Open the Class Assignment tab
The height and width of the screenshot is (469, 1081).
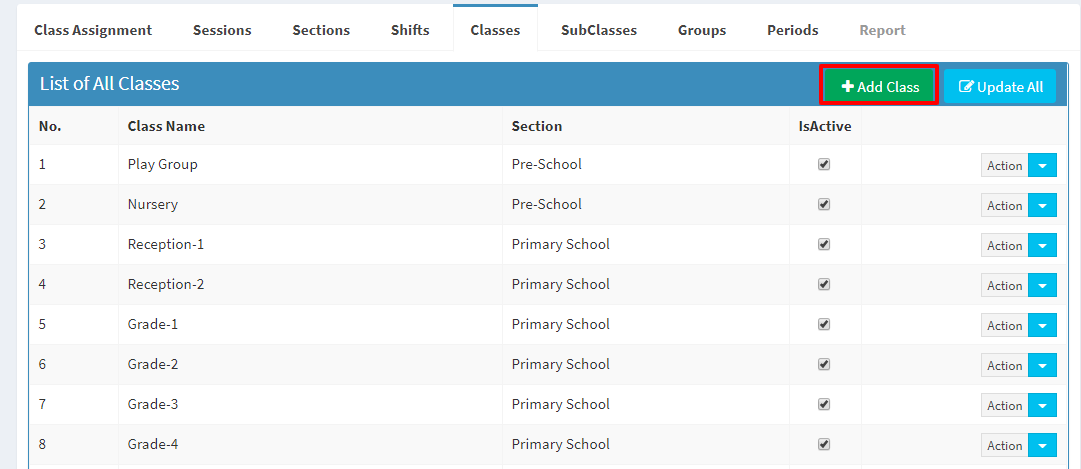[93, 30]
